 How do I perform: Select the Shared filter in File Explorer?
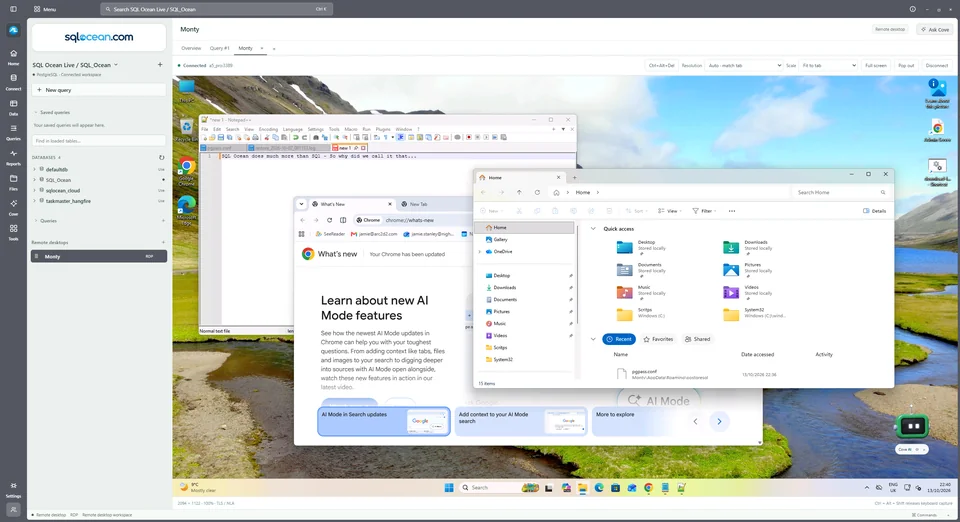tap(698, 339)
